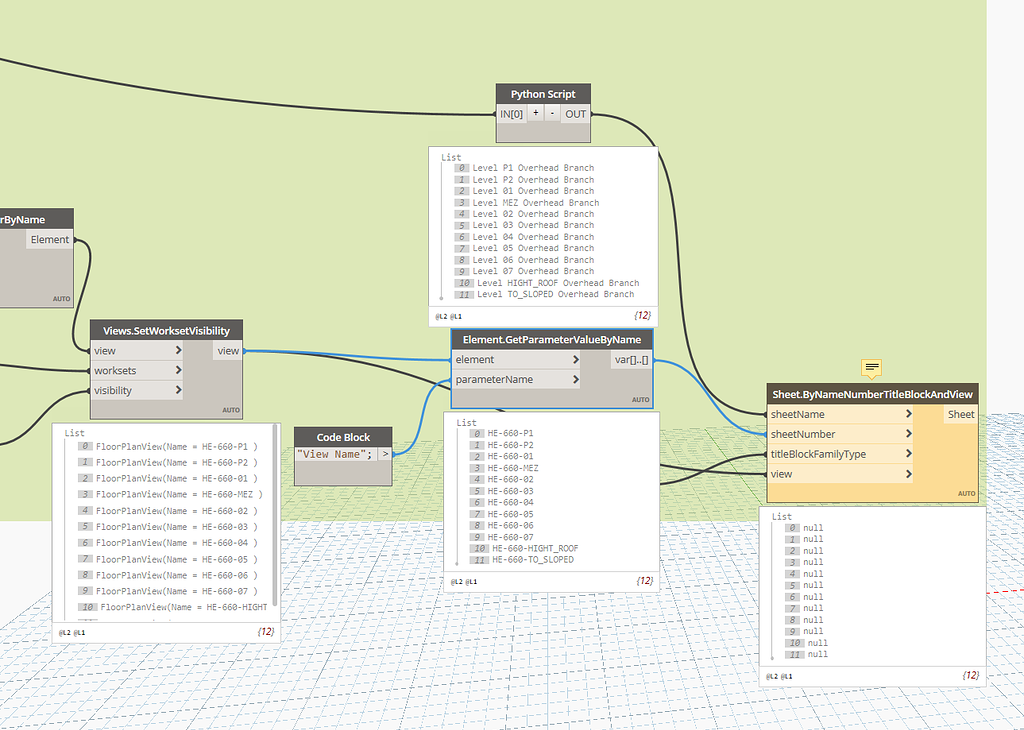Screen dimensions: 1024x730
Task: Click the var[]..[] output port
Action: point(631,360)
